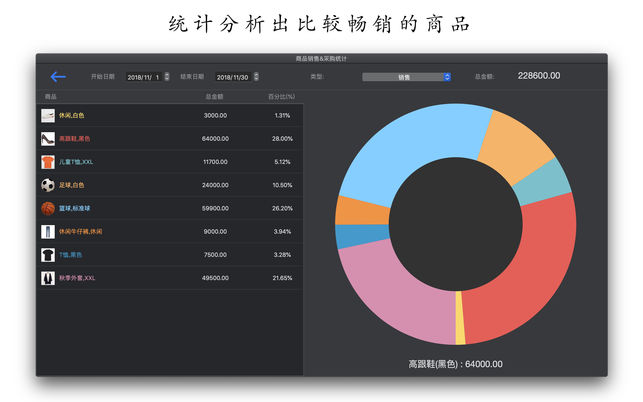The image size is (643, 402).
Task: Click the 5.12% percentage cell
Action: pos(282,162)
